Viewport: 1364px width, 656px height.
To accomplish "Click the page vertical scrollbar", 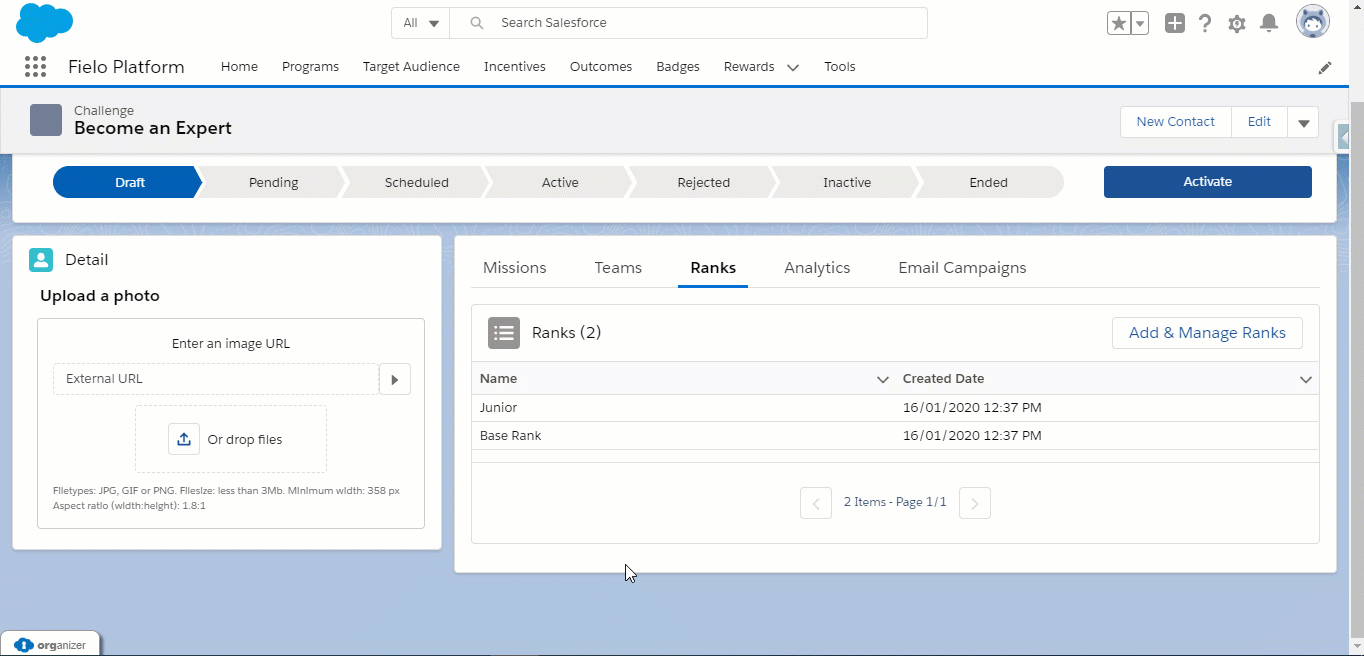I will click(x=1357, y=370).
